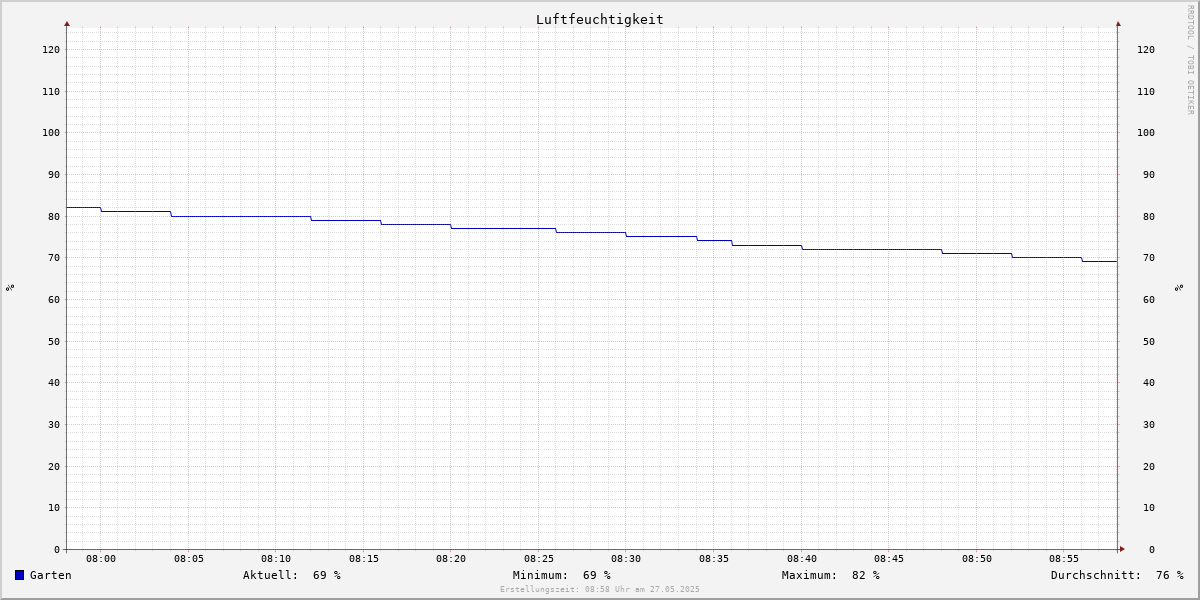Click the left-axis value 90
Screen dimensions: 1200x600
pos(54,174)
